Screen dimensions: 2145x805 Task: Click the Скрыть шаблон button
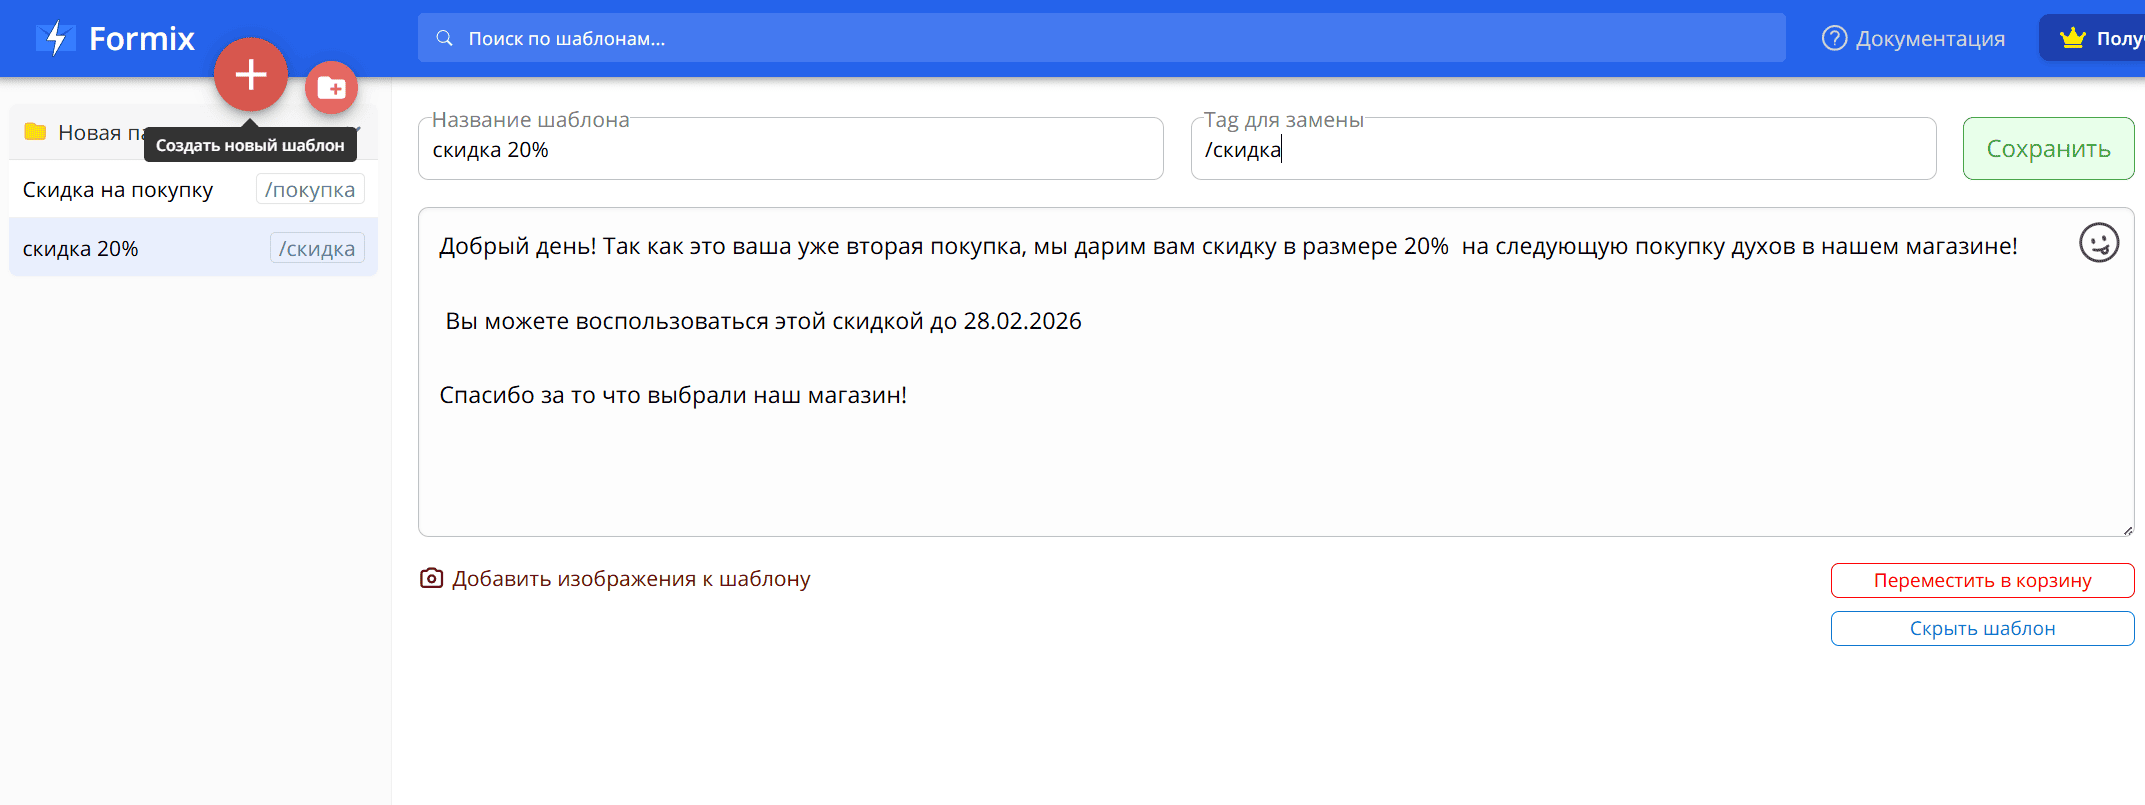click(x=1982, y=629)
